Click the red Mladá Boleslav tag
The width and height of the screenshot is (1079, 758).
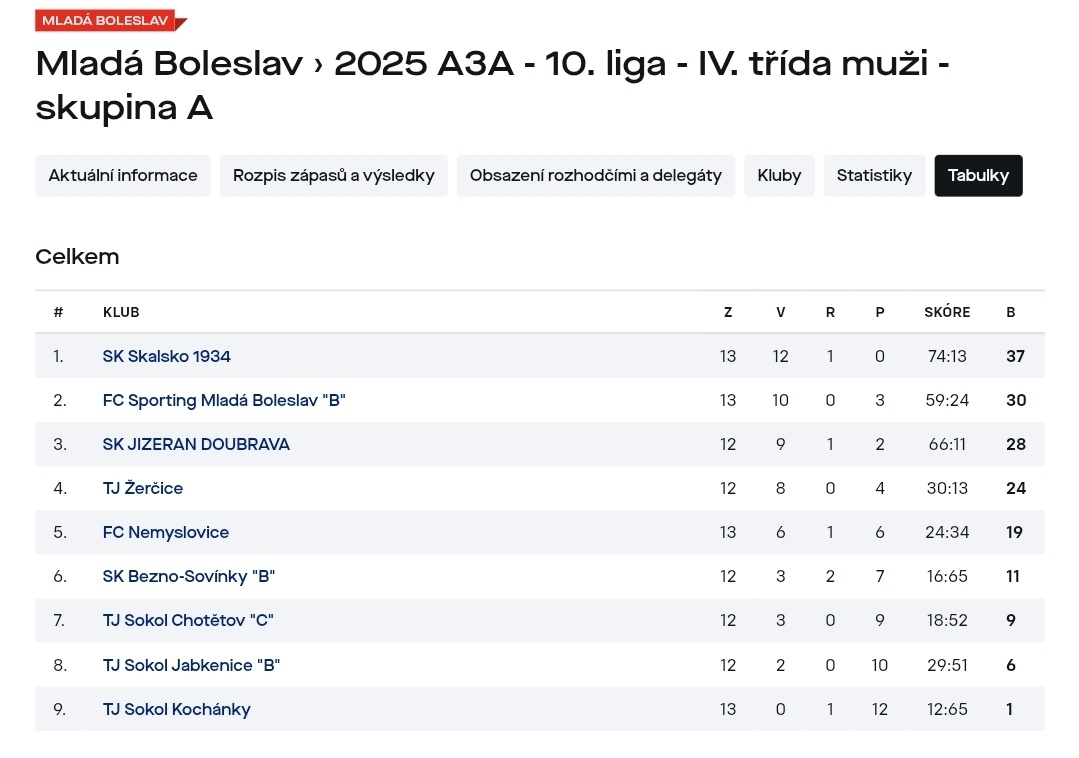point(104,20)
